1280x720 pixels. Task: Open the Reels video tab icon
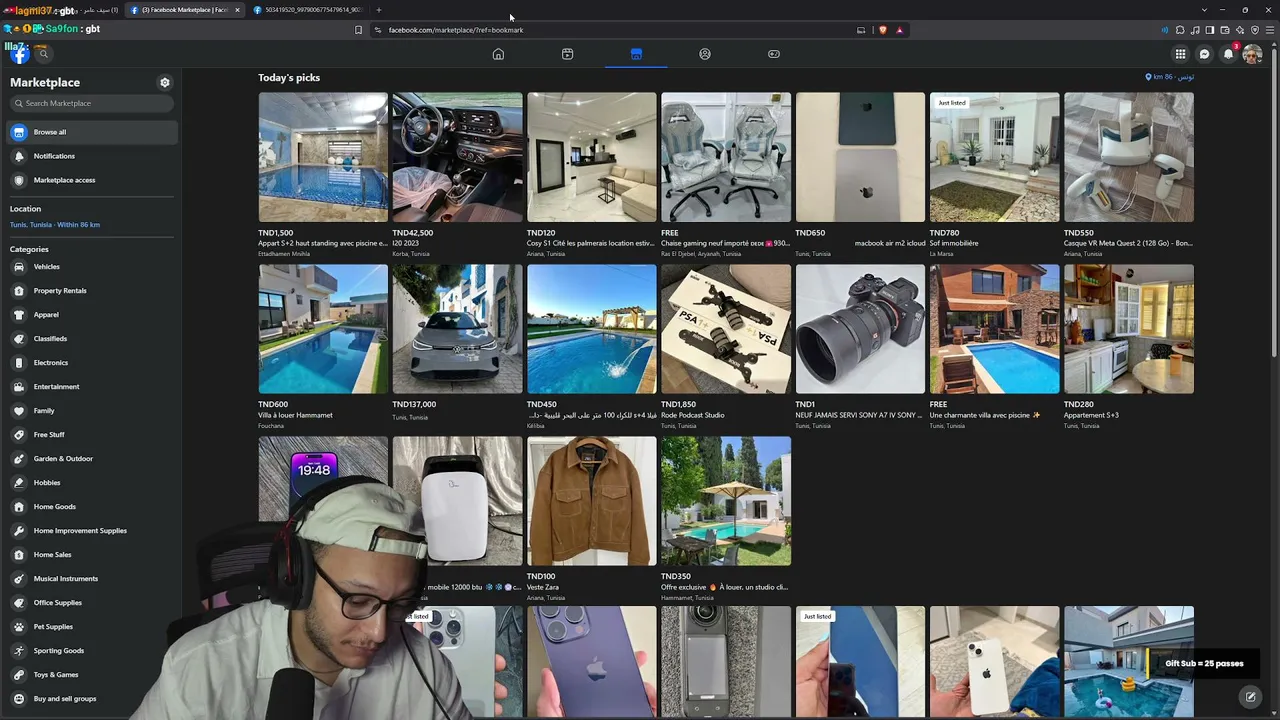click(x=567, y=54)
